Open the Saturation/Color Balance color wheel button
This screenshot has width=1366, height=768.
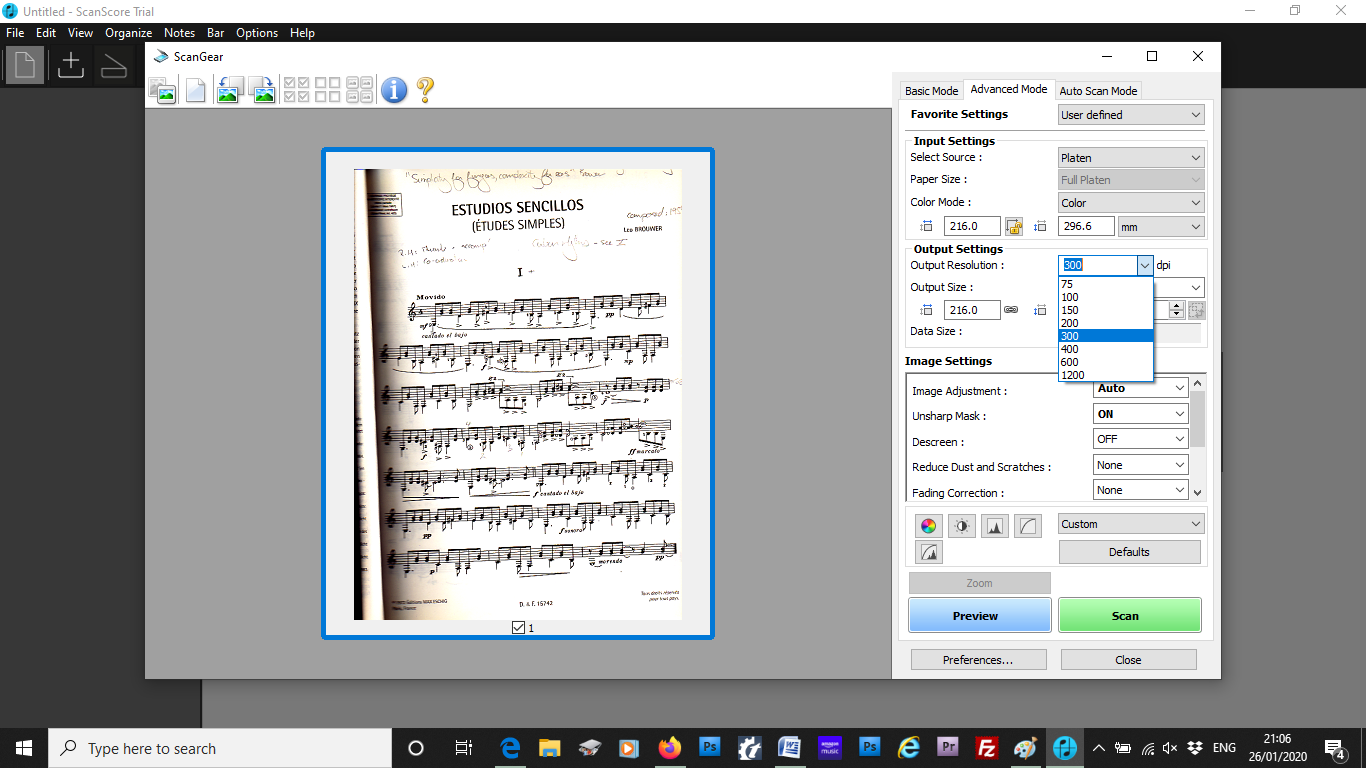[929, 526]
